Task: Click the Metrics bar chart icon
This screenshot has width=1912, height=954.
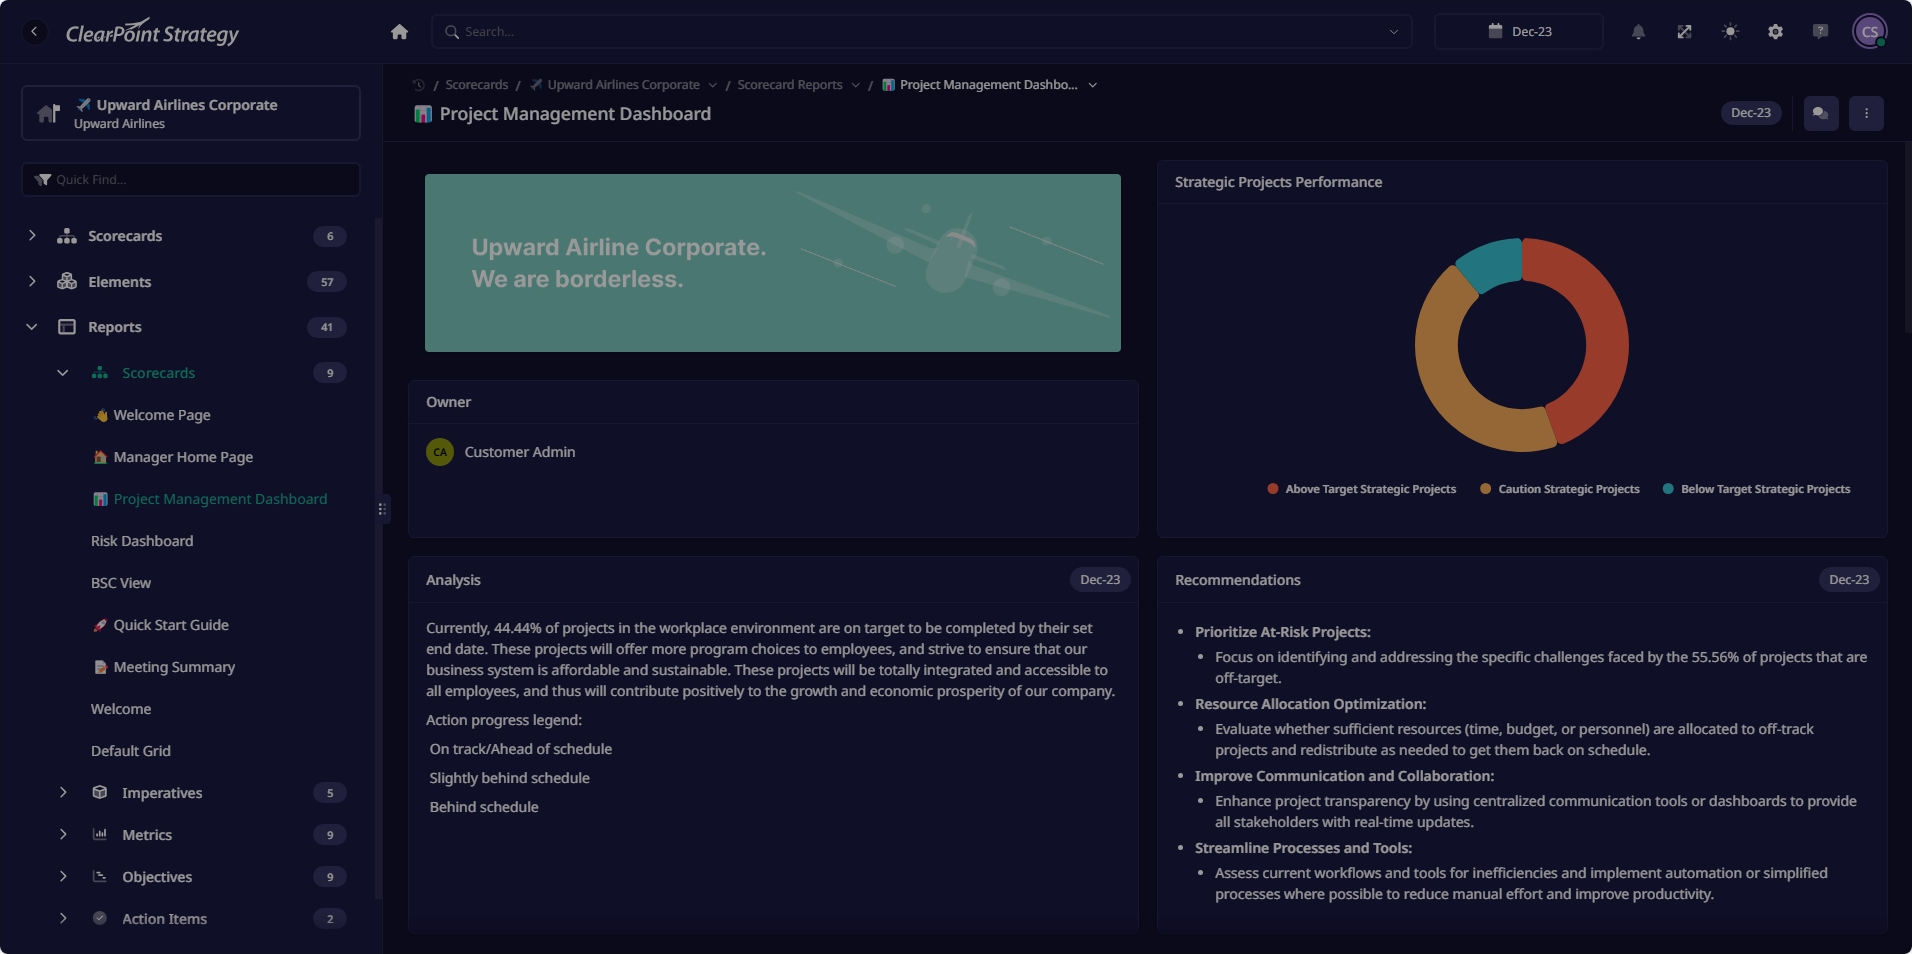Action: (x=100, y=835)
